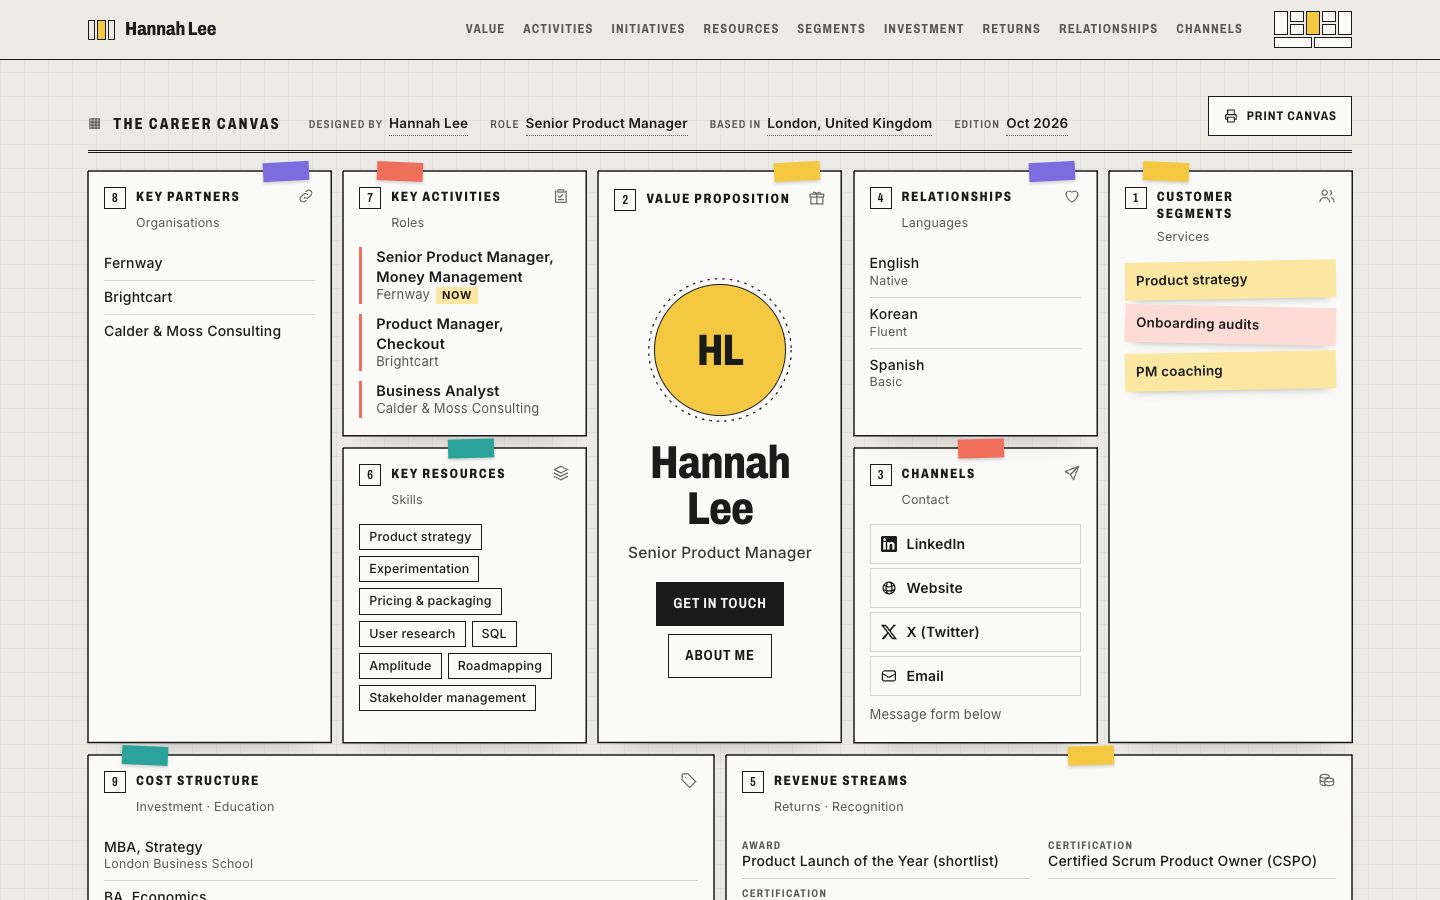Screen dimensions: 1440x900
Task: Click the tag icon in Cost Structure
Action: tap(689, 780)
